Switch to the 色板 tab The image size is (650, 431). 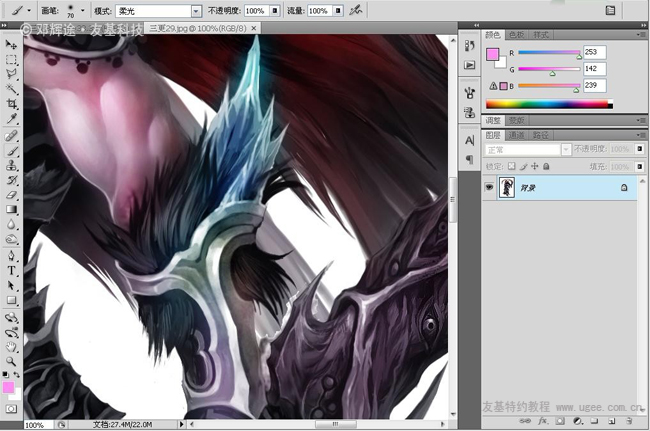[x=517, y=35]
